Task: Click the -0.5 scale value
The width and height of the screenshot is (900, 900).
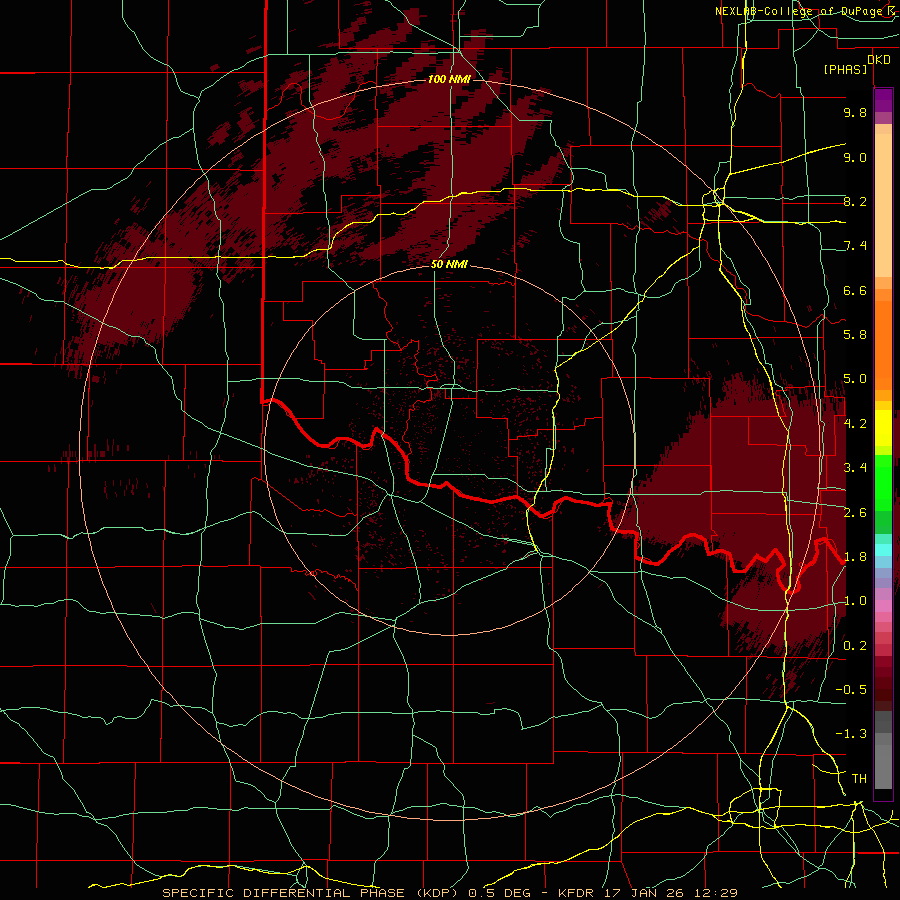Action: (x=851, y=690)
